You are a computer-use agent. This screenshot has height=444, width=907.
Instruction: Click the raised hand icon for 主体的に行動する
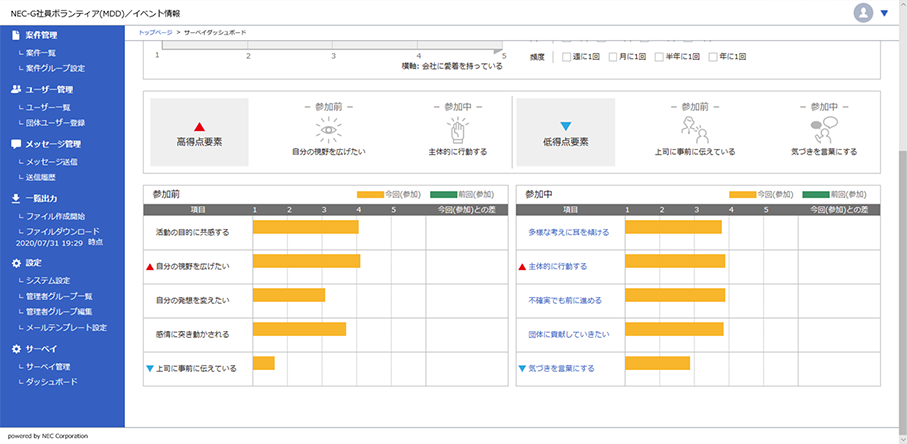pos(457,129)
